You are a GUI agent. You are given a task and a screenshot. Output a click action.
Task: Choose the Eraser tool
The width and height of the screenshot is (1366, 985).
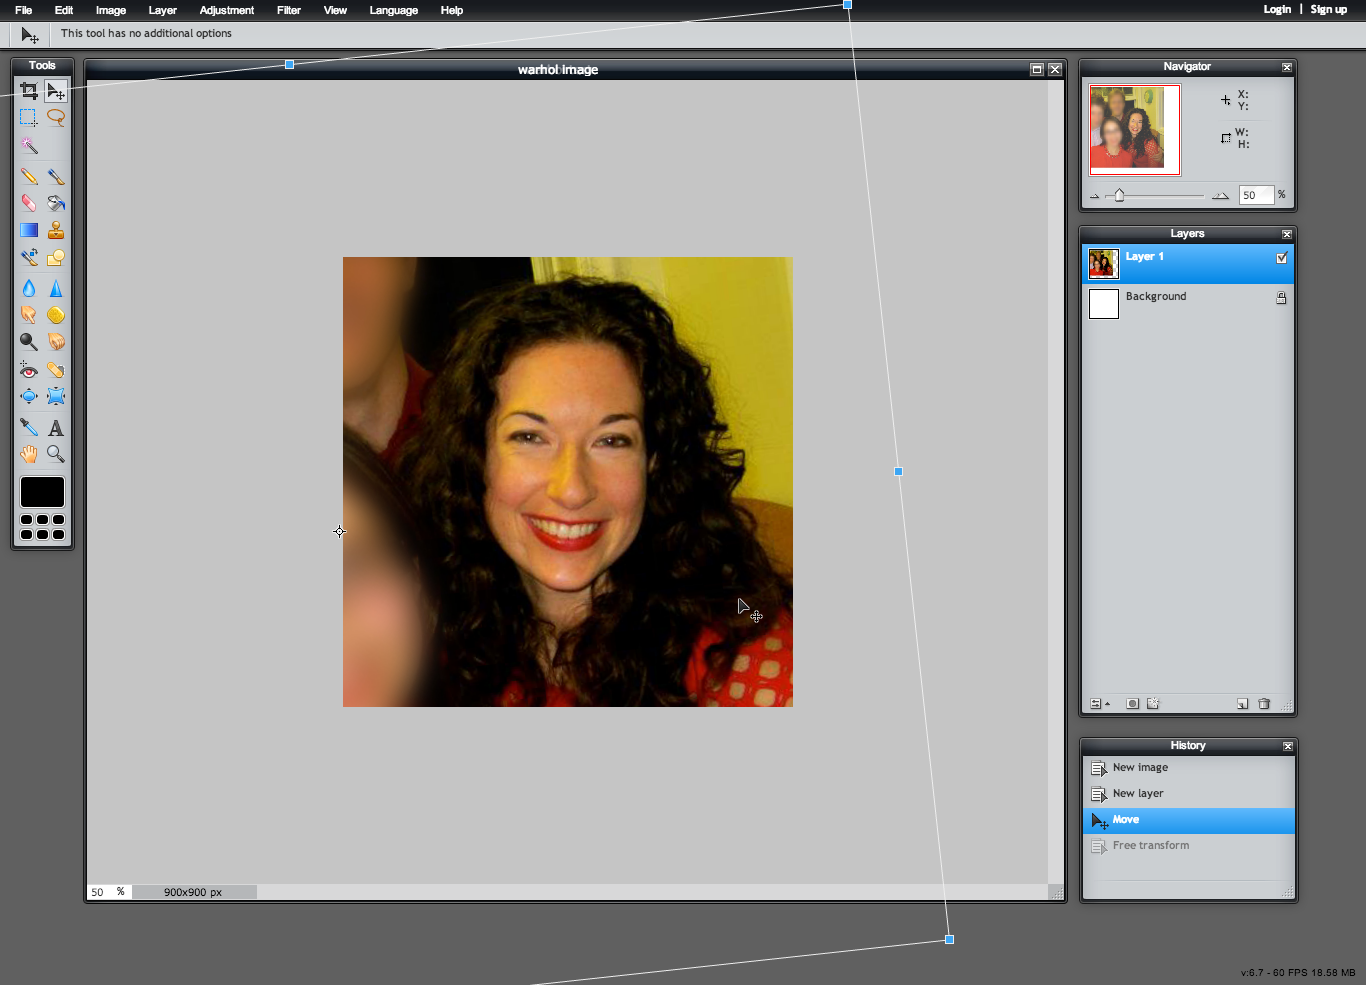(29, 203)
